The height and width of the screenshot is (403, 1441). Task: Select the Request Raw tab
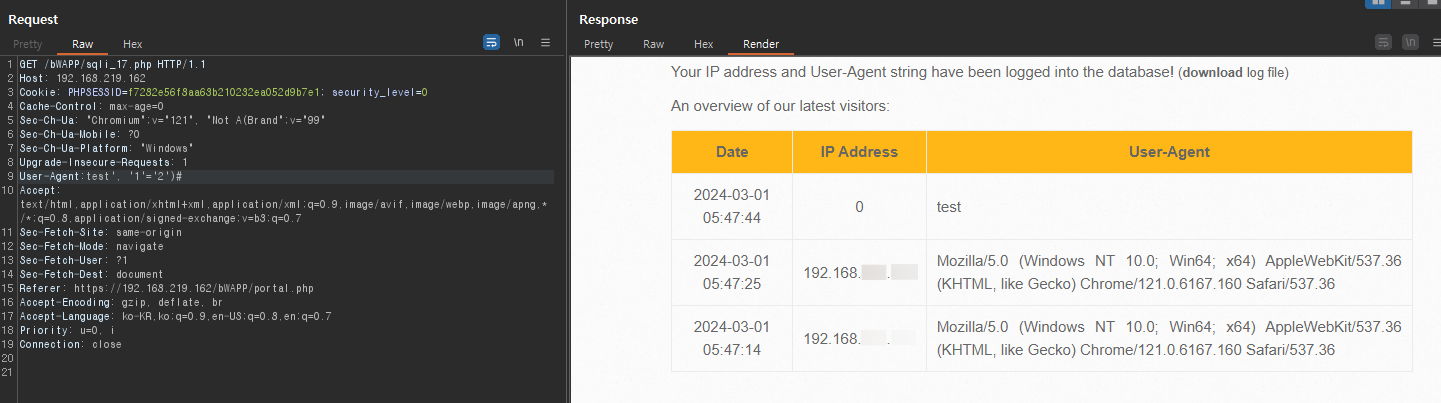[x=82, y=44]
